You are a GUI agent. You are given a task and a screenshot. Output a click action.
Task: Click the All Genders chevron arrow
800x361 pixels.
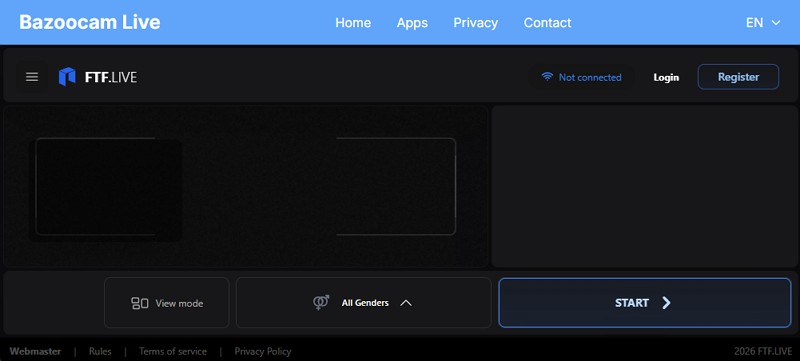(406, 303)
